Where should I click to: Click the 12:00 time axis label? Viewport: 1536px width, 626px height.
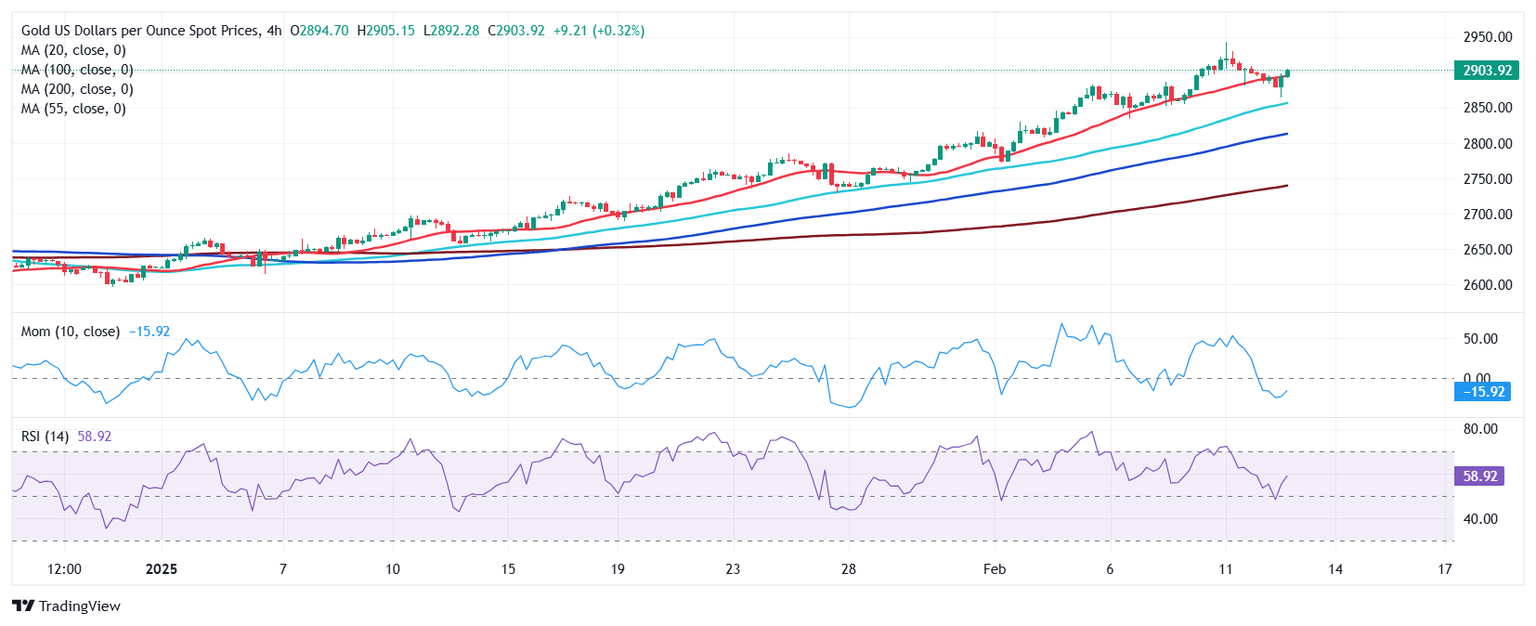[64, 568]
